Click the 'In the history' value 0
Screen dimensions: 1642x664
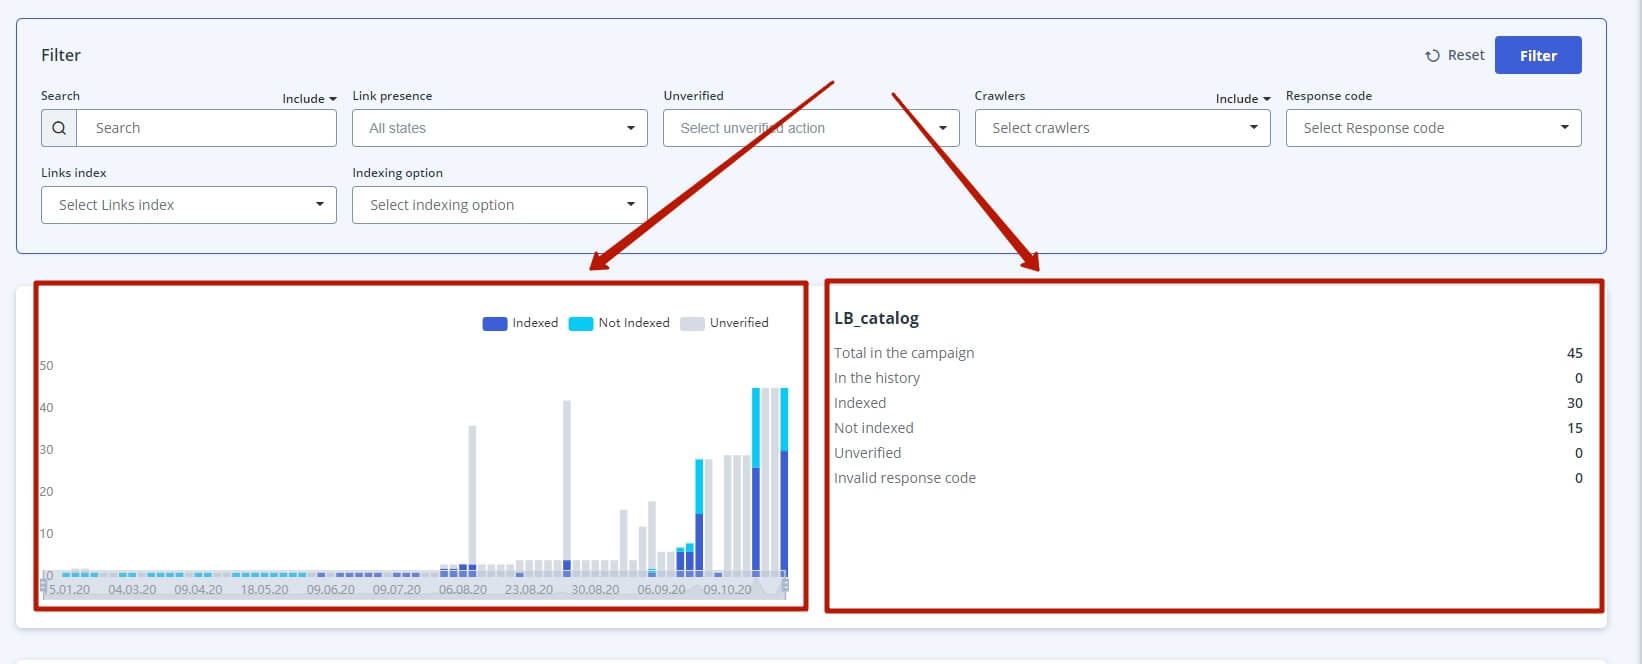pyautogui.click(x=1579, y=378)
